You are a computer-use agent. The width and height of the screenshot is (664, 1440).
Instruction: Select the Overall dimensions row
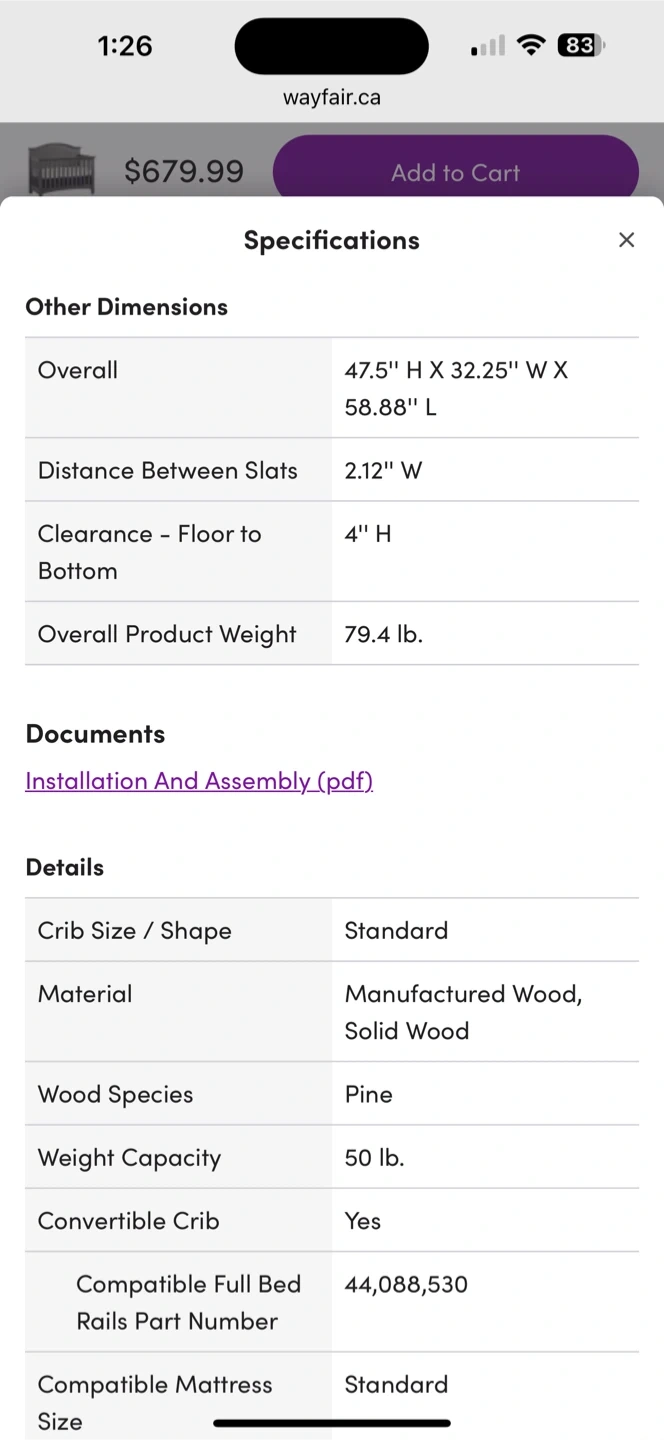[x=331, y=388]
